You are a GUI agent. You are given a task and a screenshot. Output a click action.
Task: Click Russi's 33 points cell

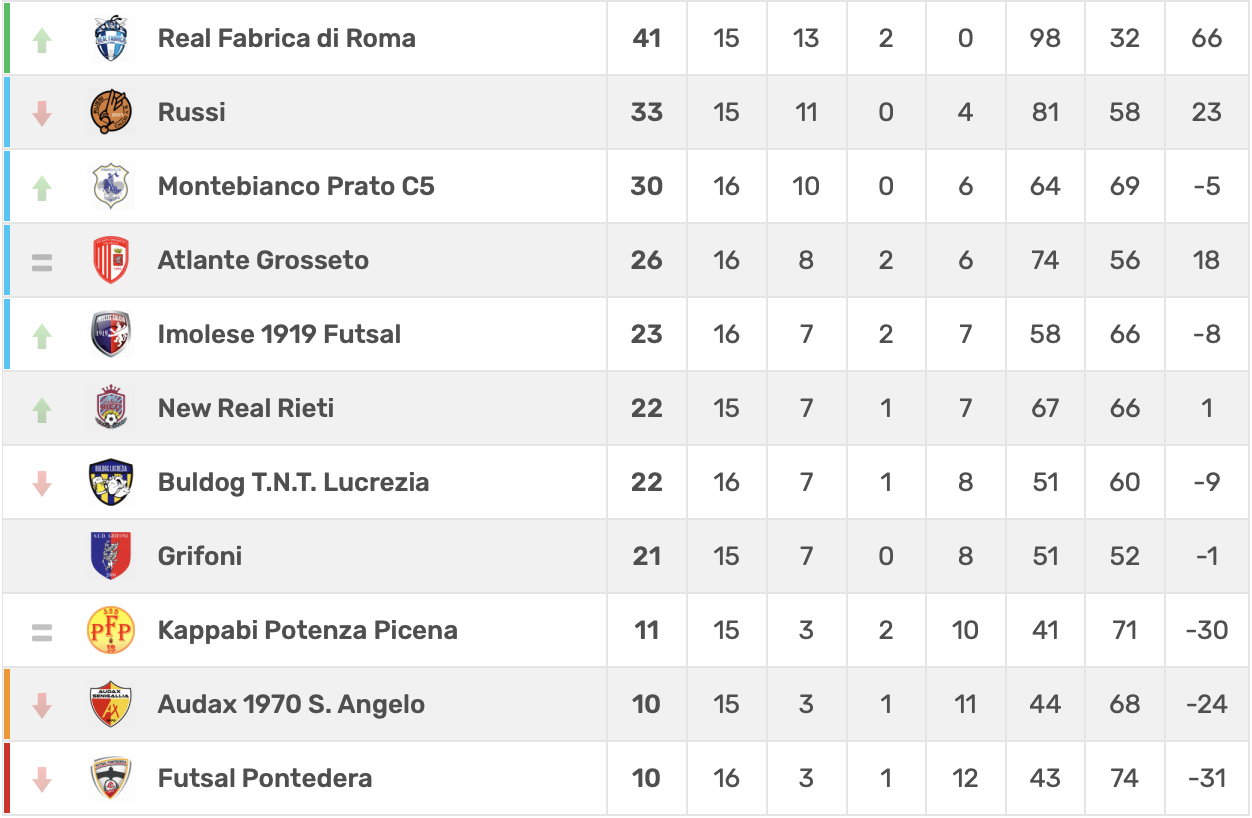[x=647, y=112]
